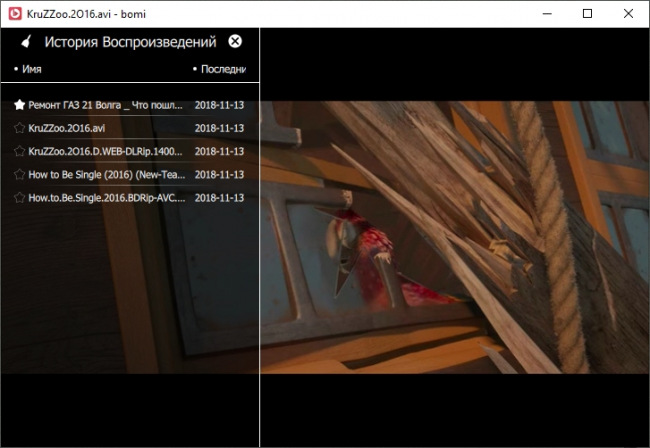Image resolution: width=650 pixels, height=448 pixels.
Task: Click the bomi app icon in title bar
Action: (x=15, y=14)
